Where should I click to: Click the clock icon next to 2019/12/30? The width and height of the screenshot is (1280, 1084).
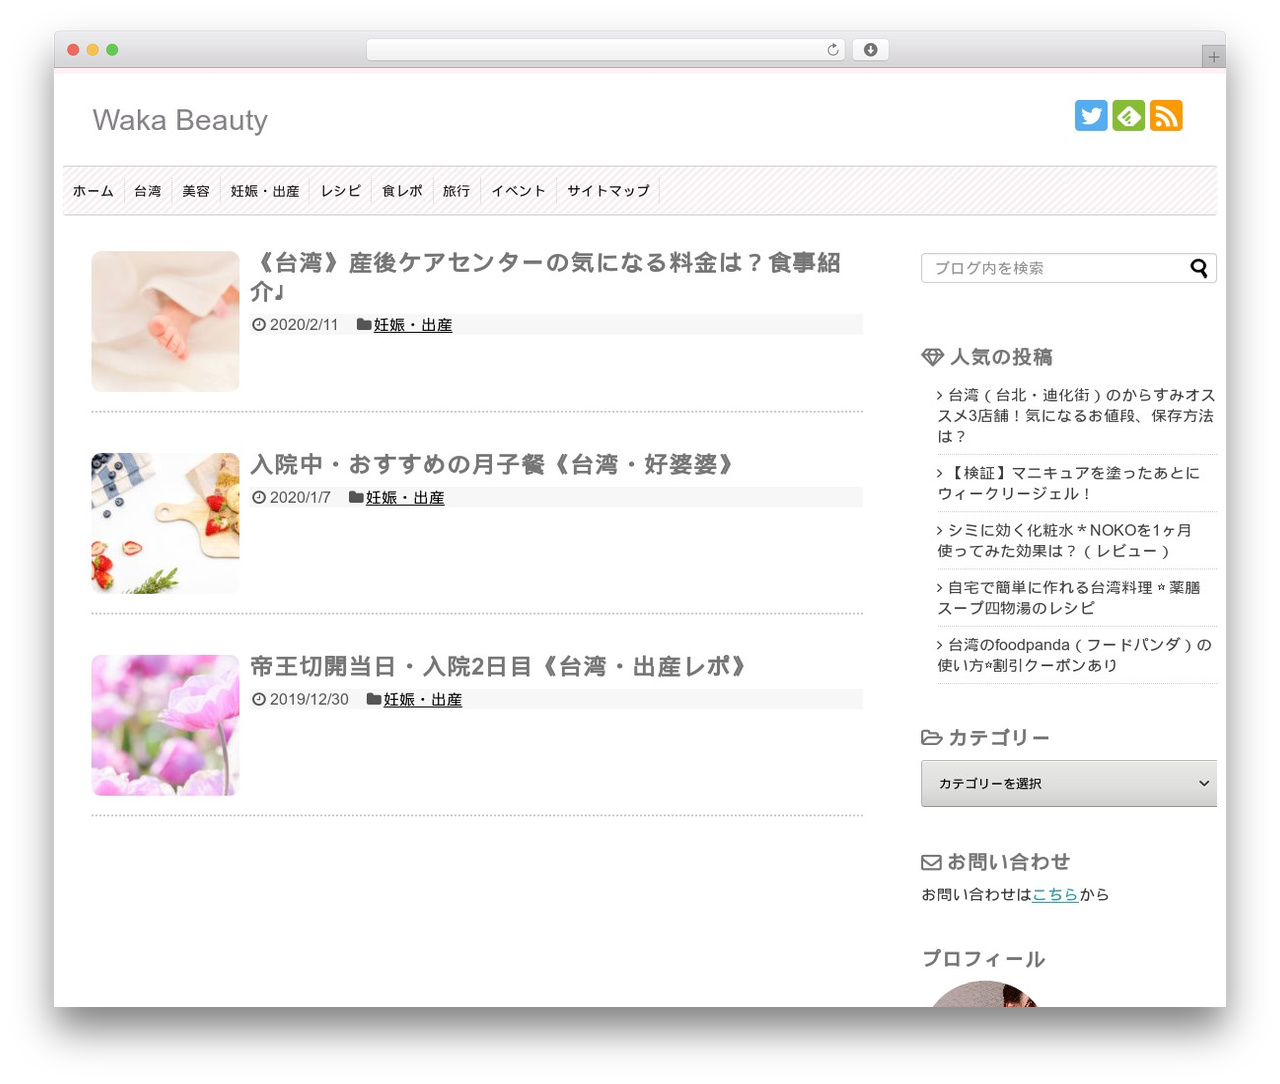click(x=259, y=699)
